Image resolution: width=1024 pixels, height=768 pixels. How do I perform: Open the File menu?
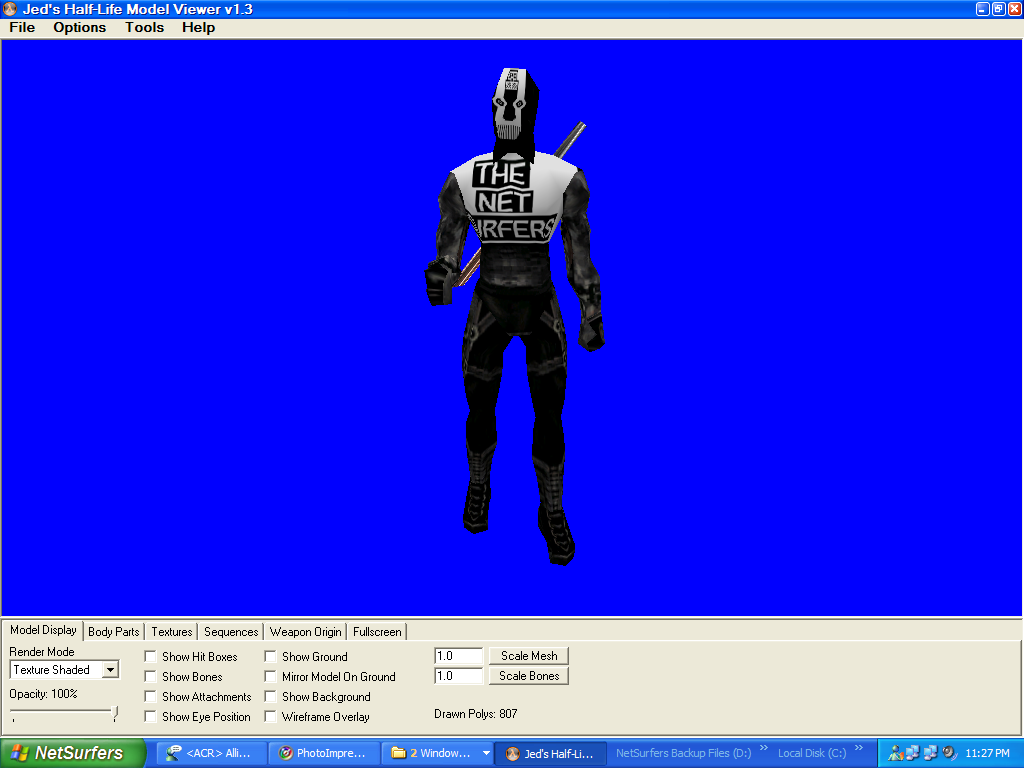[x=22, y=27]
